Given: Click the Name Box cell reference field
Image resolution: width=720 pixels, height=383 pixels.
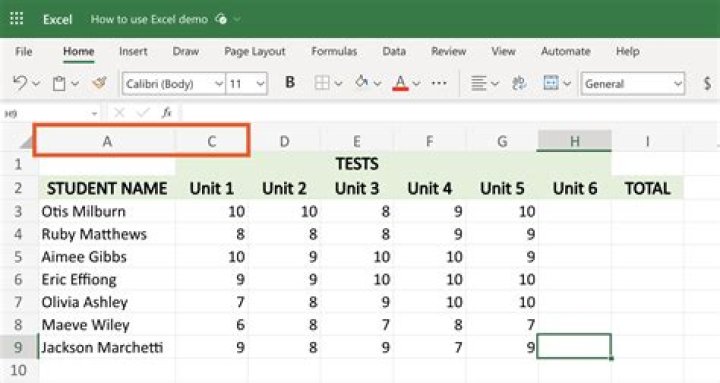Looking at the screenshot, I should [45, 113].
